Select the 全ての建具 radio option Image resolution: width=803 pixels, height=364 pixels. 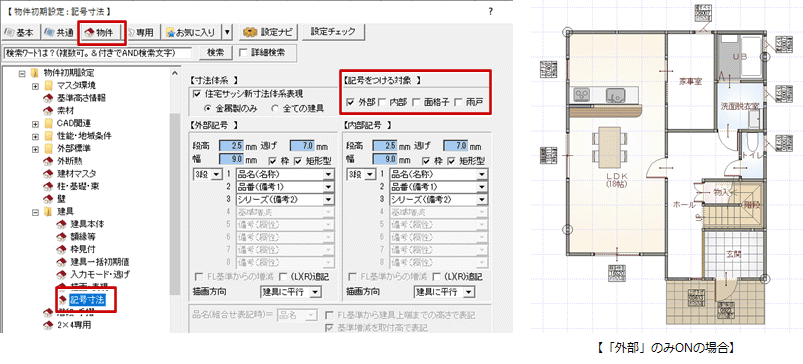[x=275, y=108]
